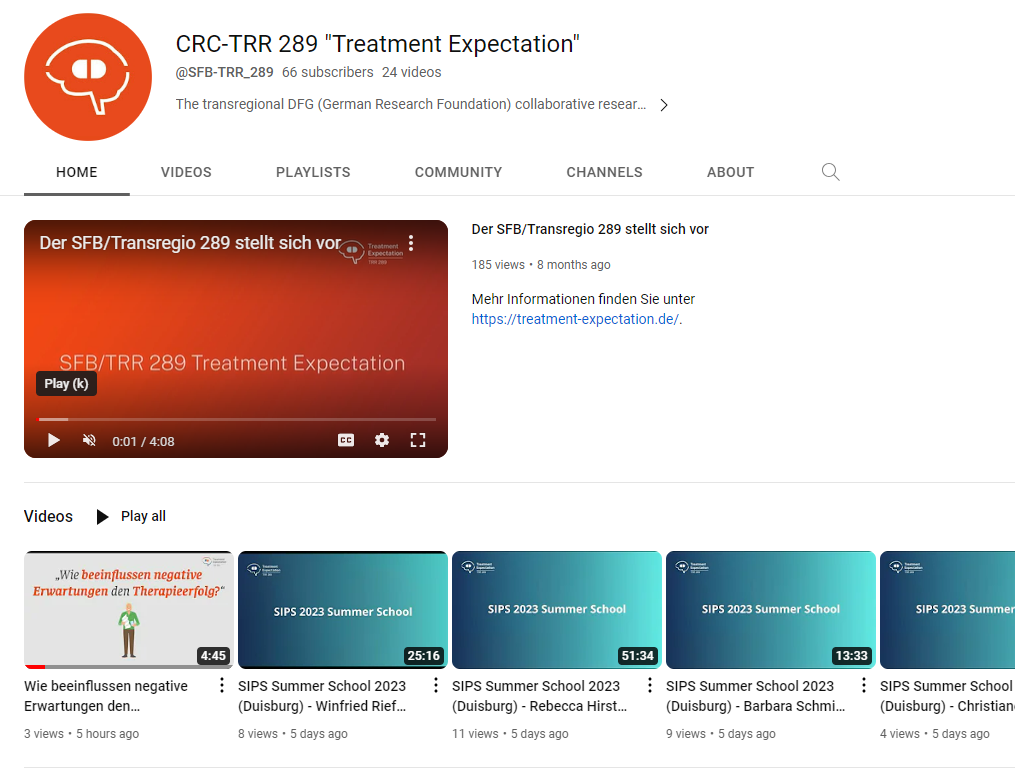Click the Play all button

131,517
